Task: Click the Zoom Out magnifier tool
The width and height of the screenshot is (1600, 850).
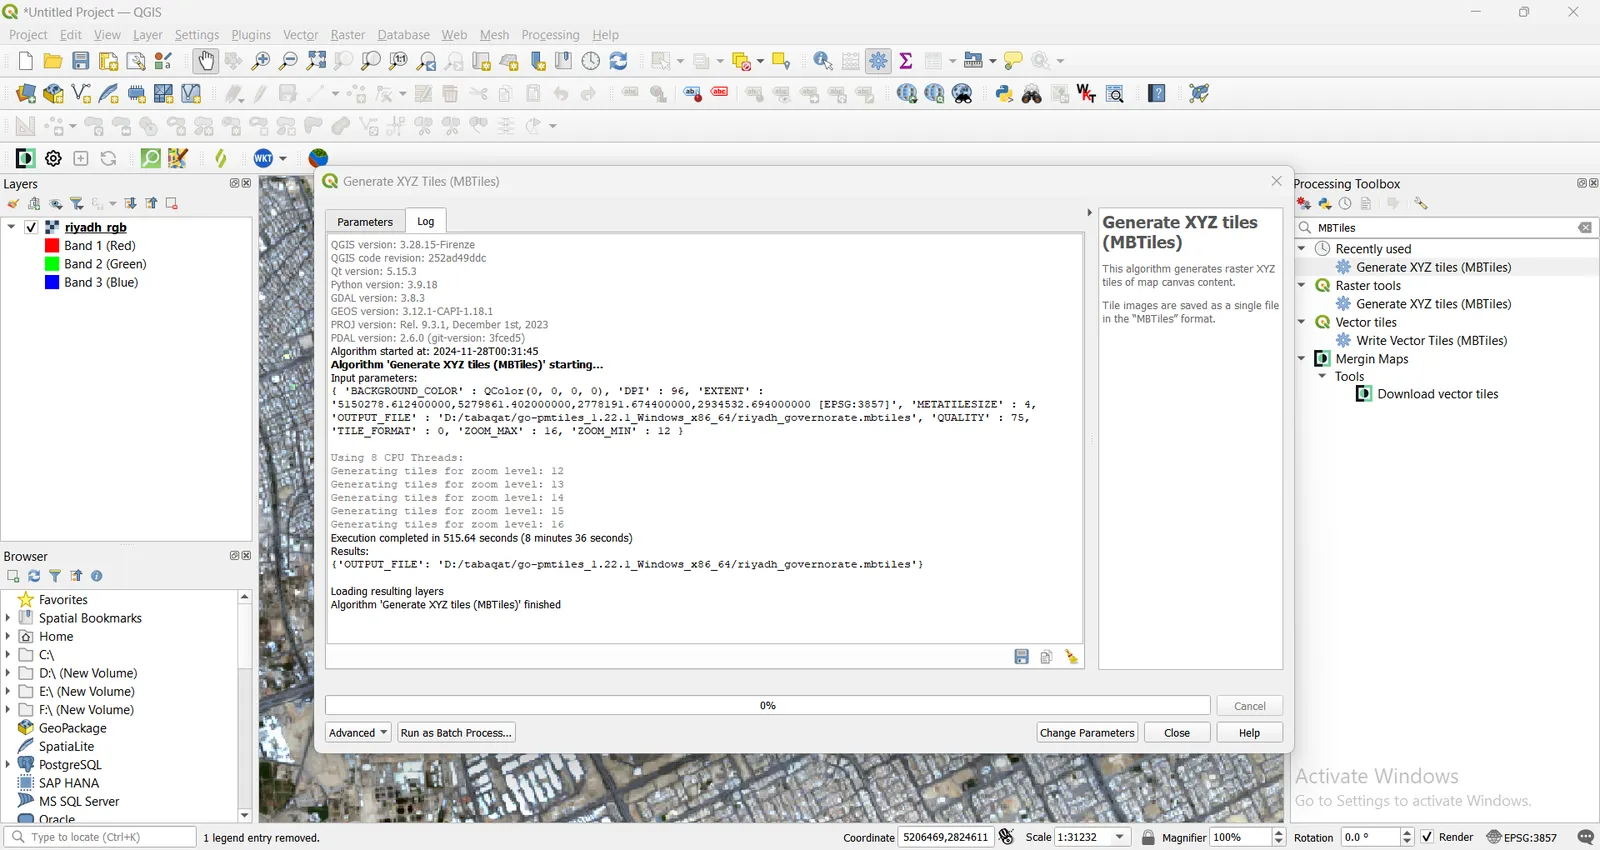Action: (289, 62)
